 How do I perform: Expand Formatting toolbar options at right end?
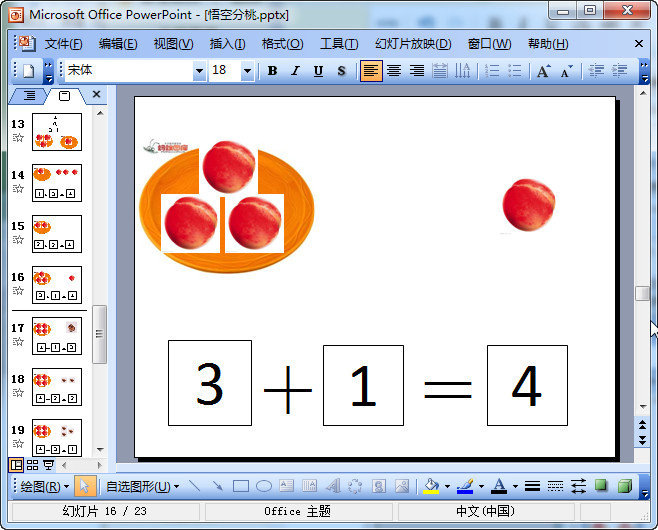pos(644,72)
